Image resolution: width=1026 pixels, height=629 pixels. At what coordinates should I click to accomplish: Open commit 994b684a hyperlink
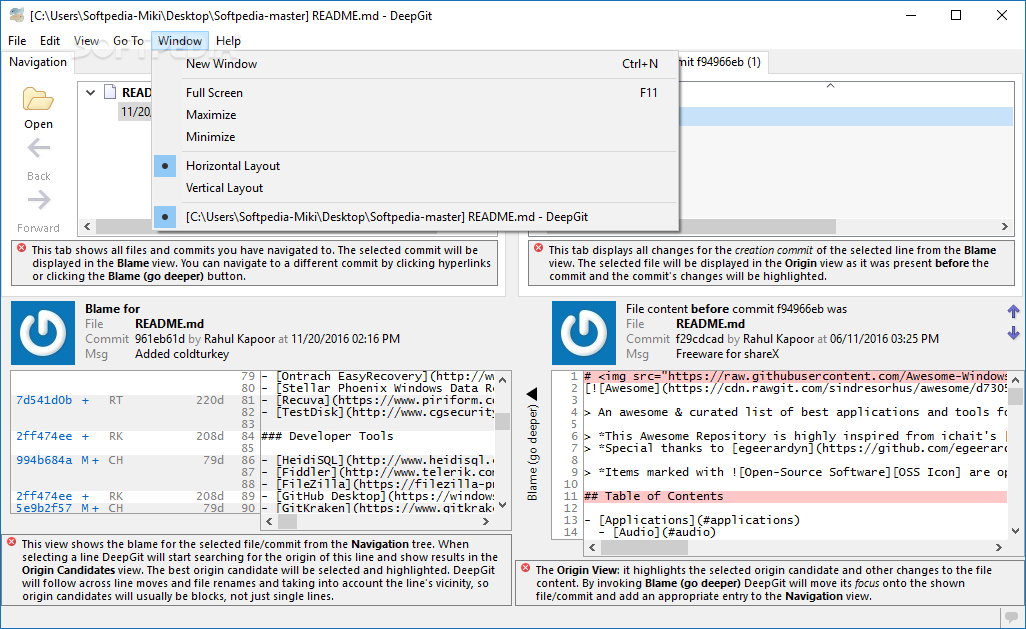[44, 460]
